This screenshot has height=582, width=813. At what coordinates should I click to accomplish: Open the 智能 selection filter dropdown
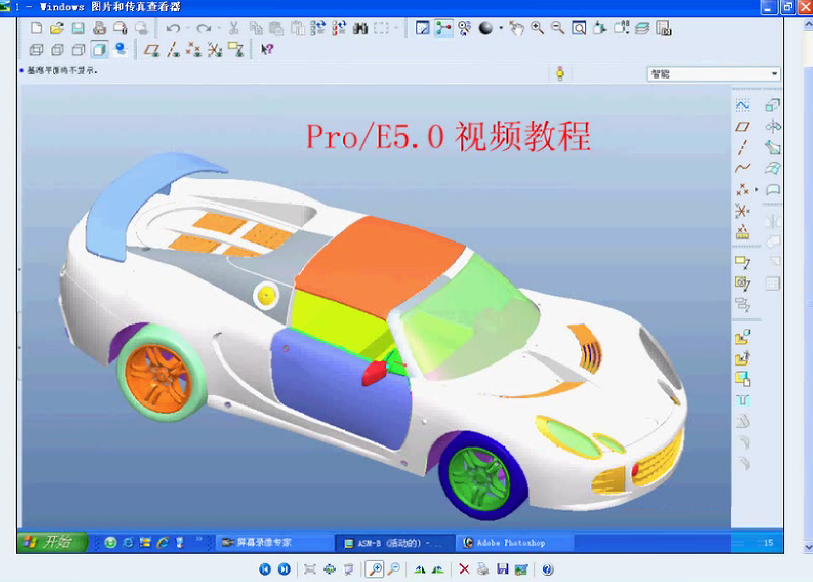coord(776,73)
